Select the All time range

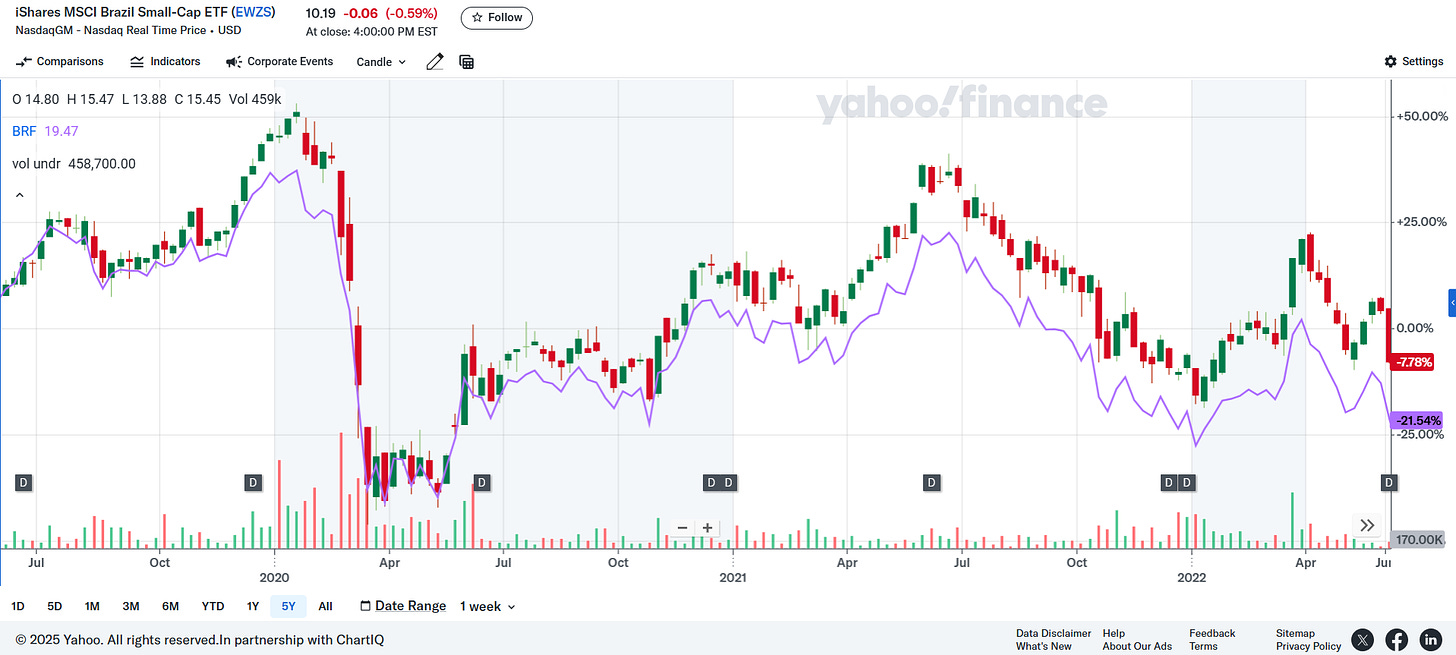click(x=325, y=606)
